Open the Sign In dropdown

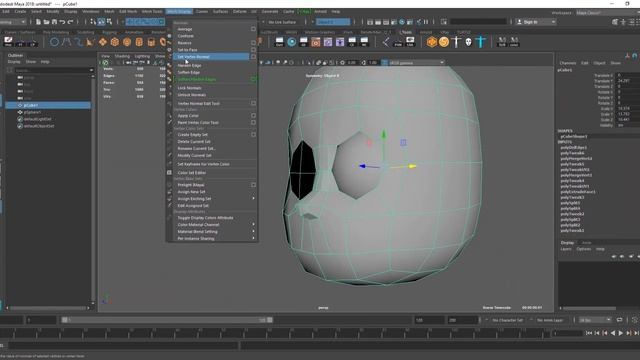coord(536,22)
